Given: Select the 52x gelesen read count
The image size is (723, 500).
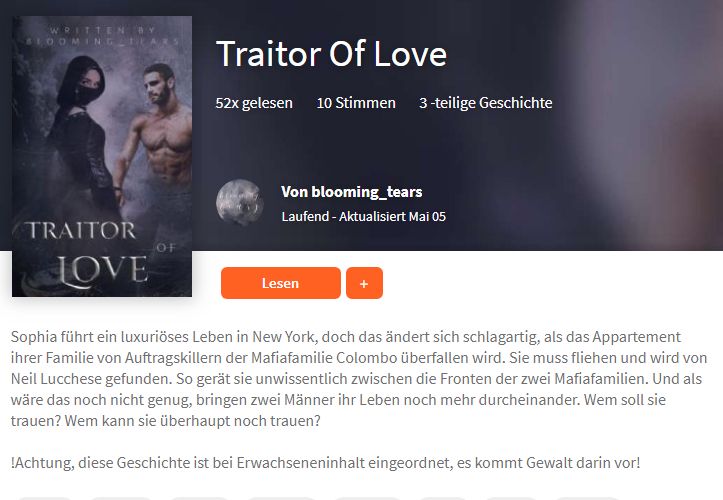Looking at the screenshot, I should (x=254, y=102).
